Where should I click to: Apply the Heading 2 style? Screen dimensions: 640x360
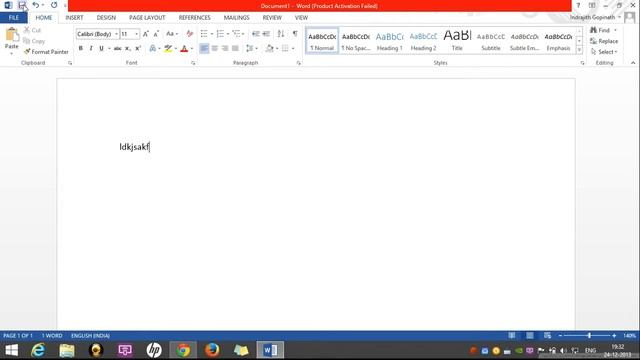423,41
